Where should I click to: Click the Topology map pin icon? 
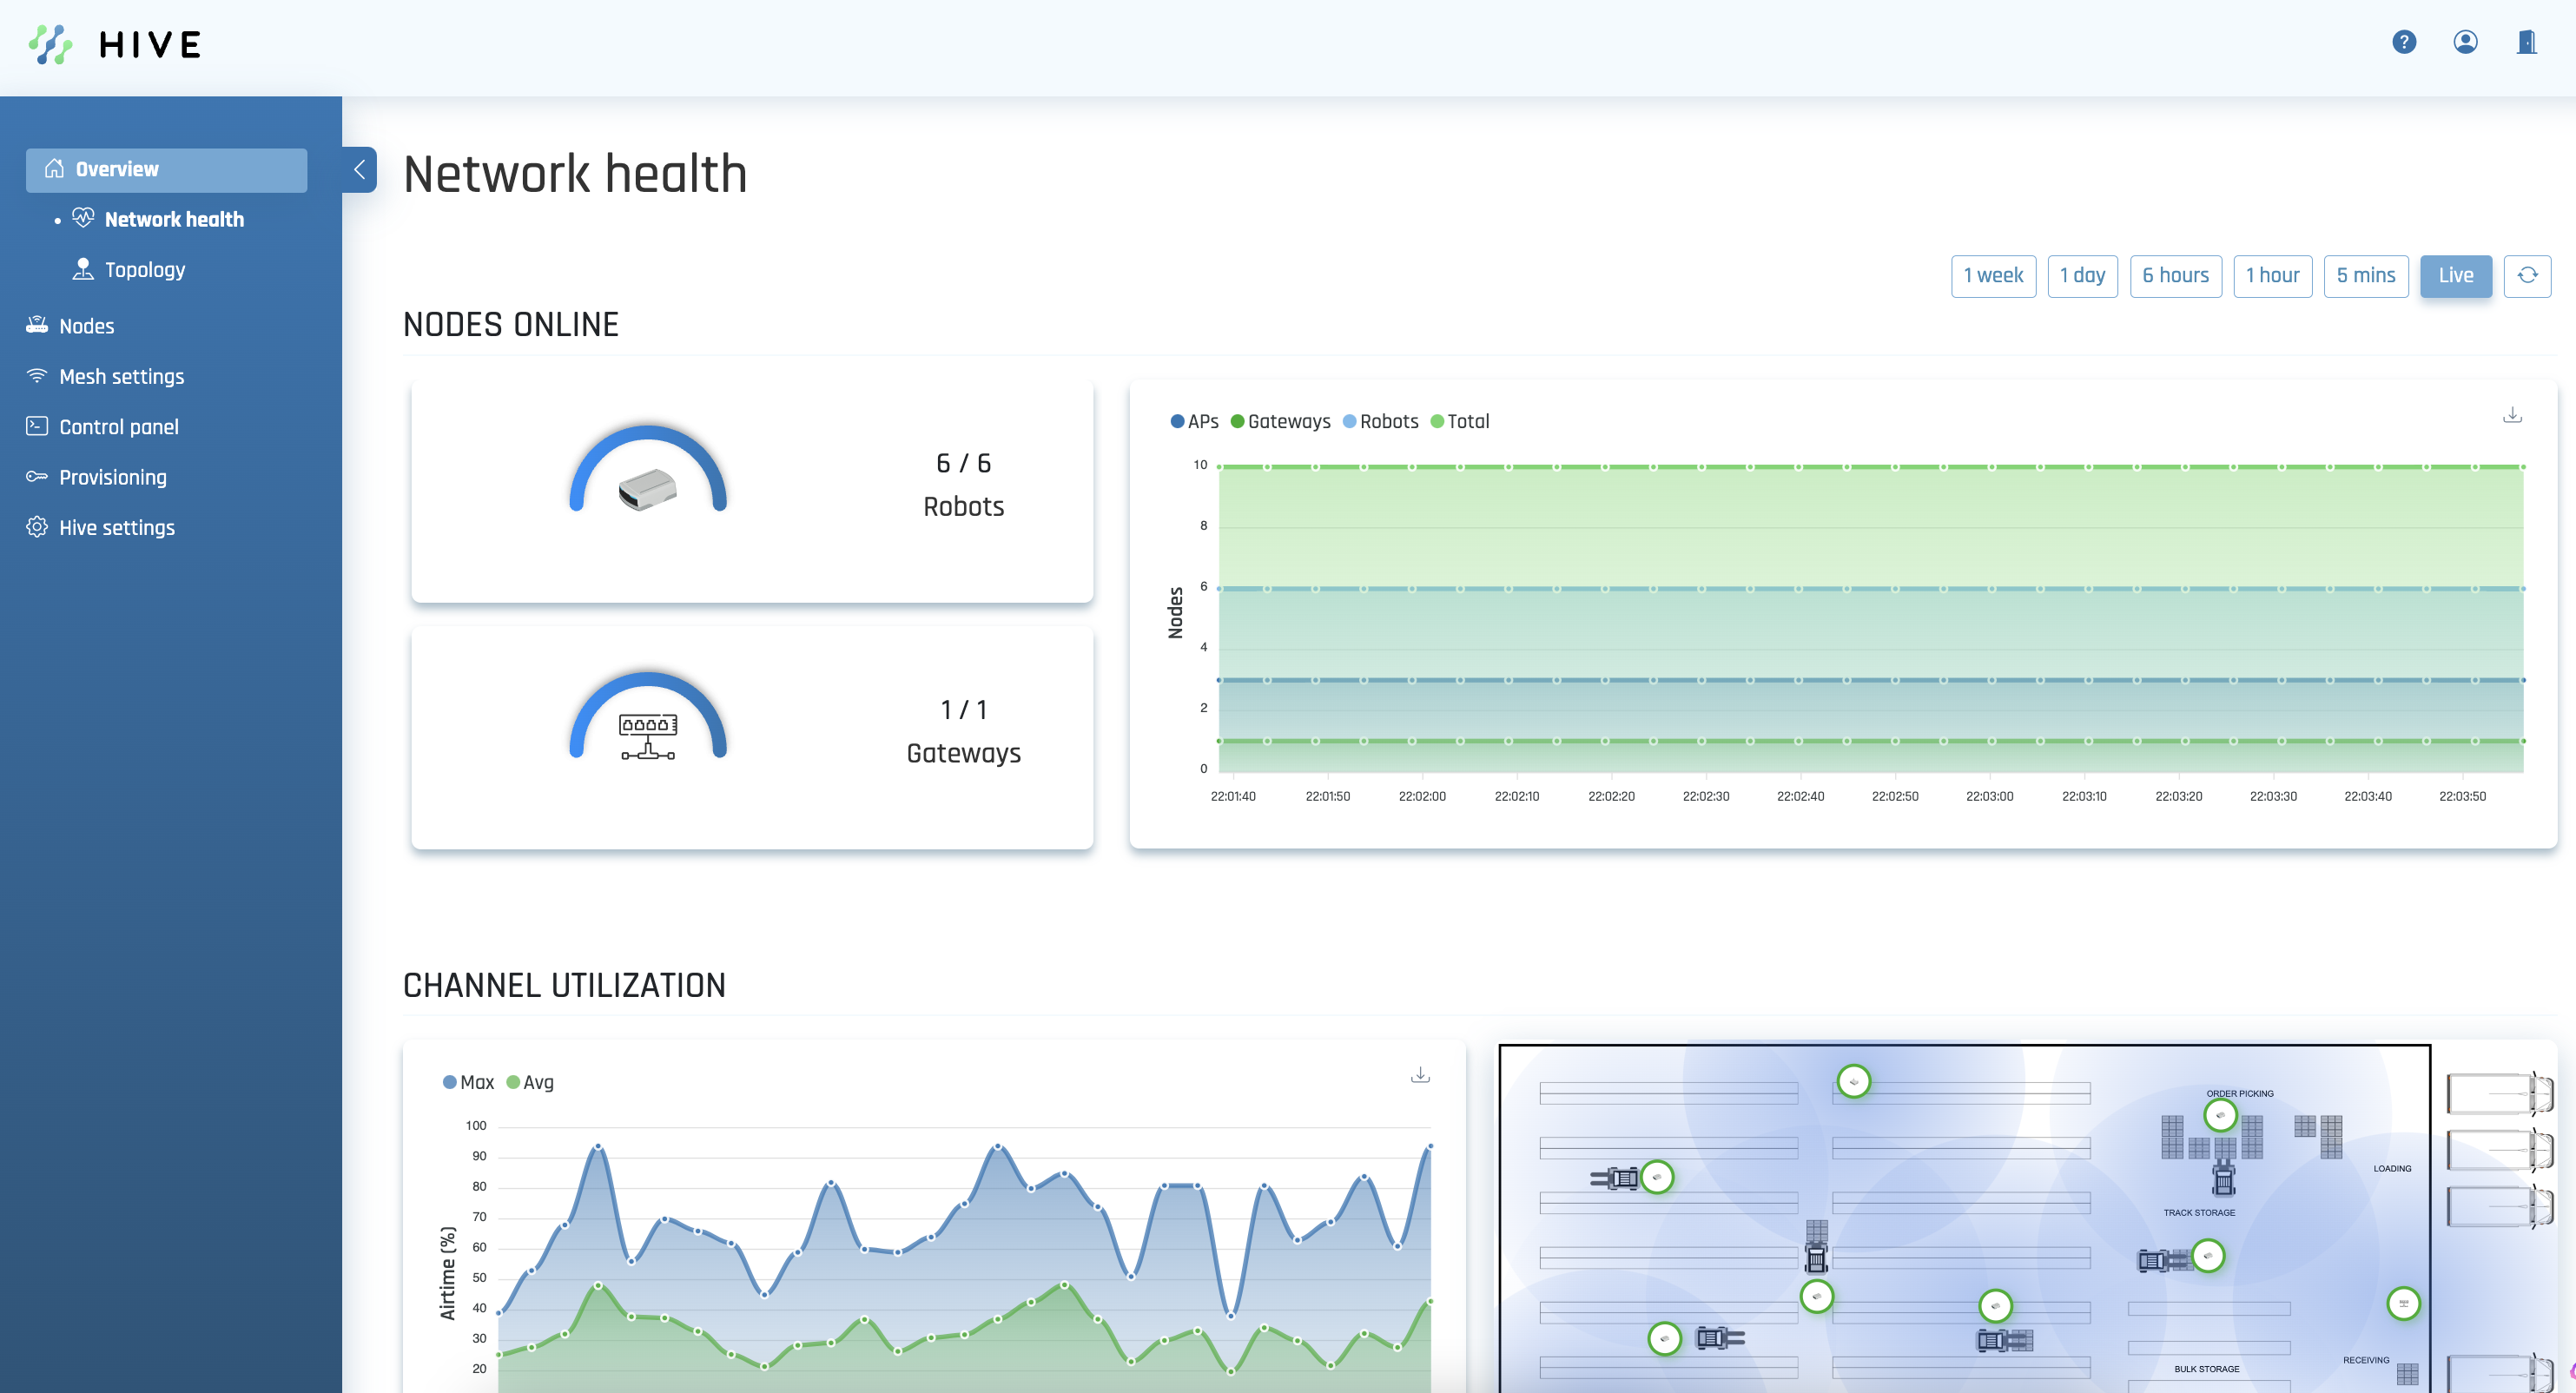pos(83,269)
